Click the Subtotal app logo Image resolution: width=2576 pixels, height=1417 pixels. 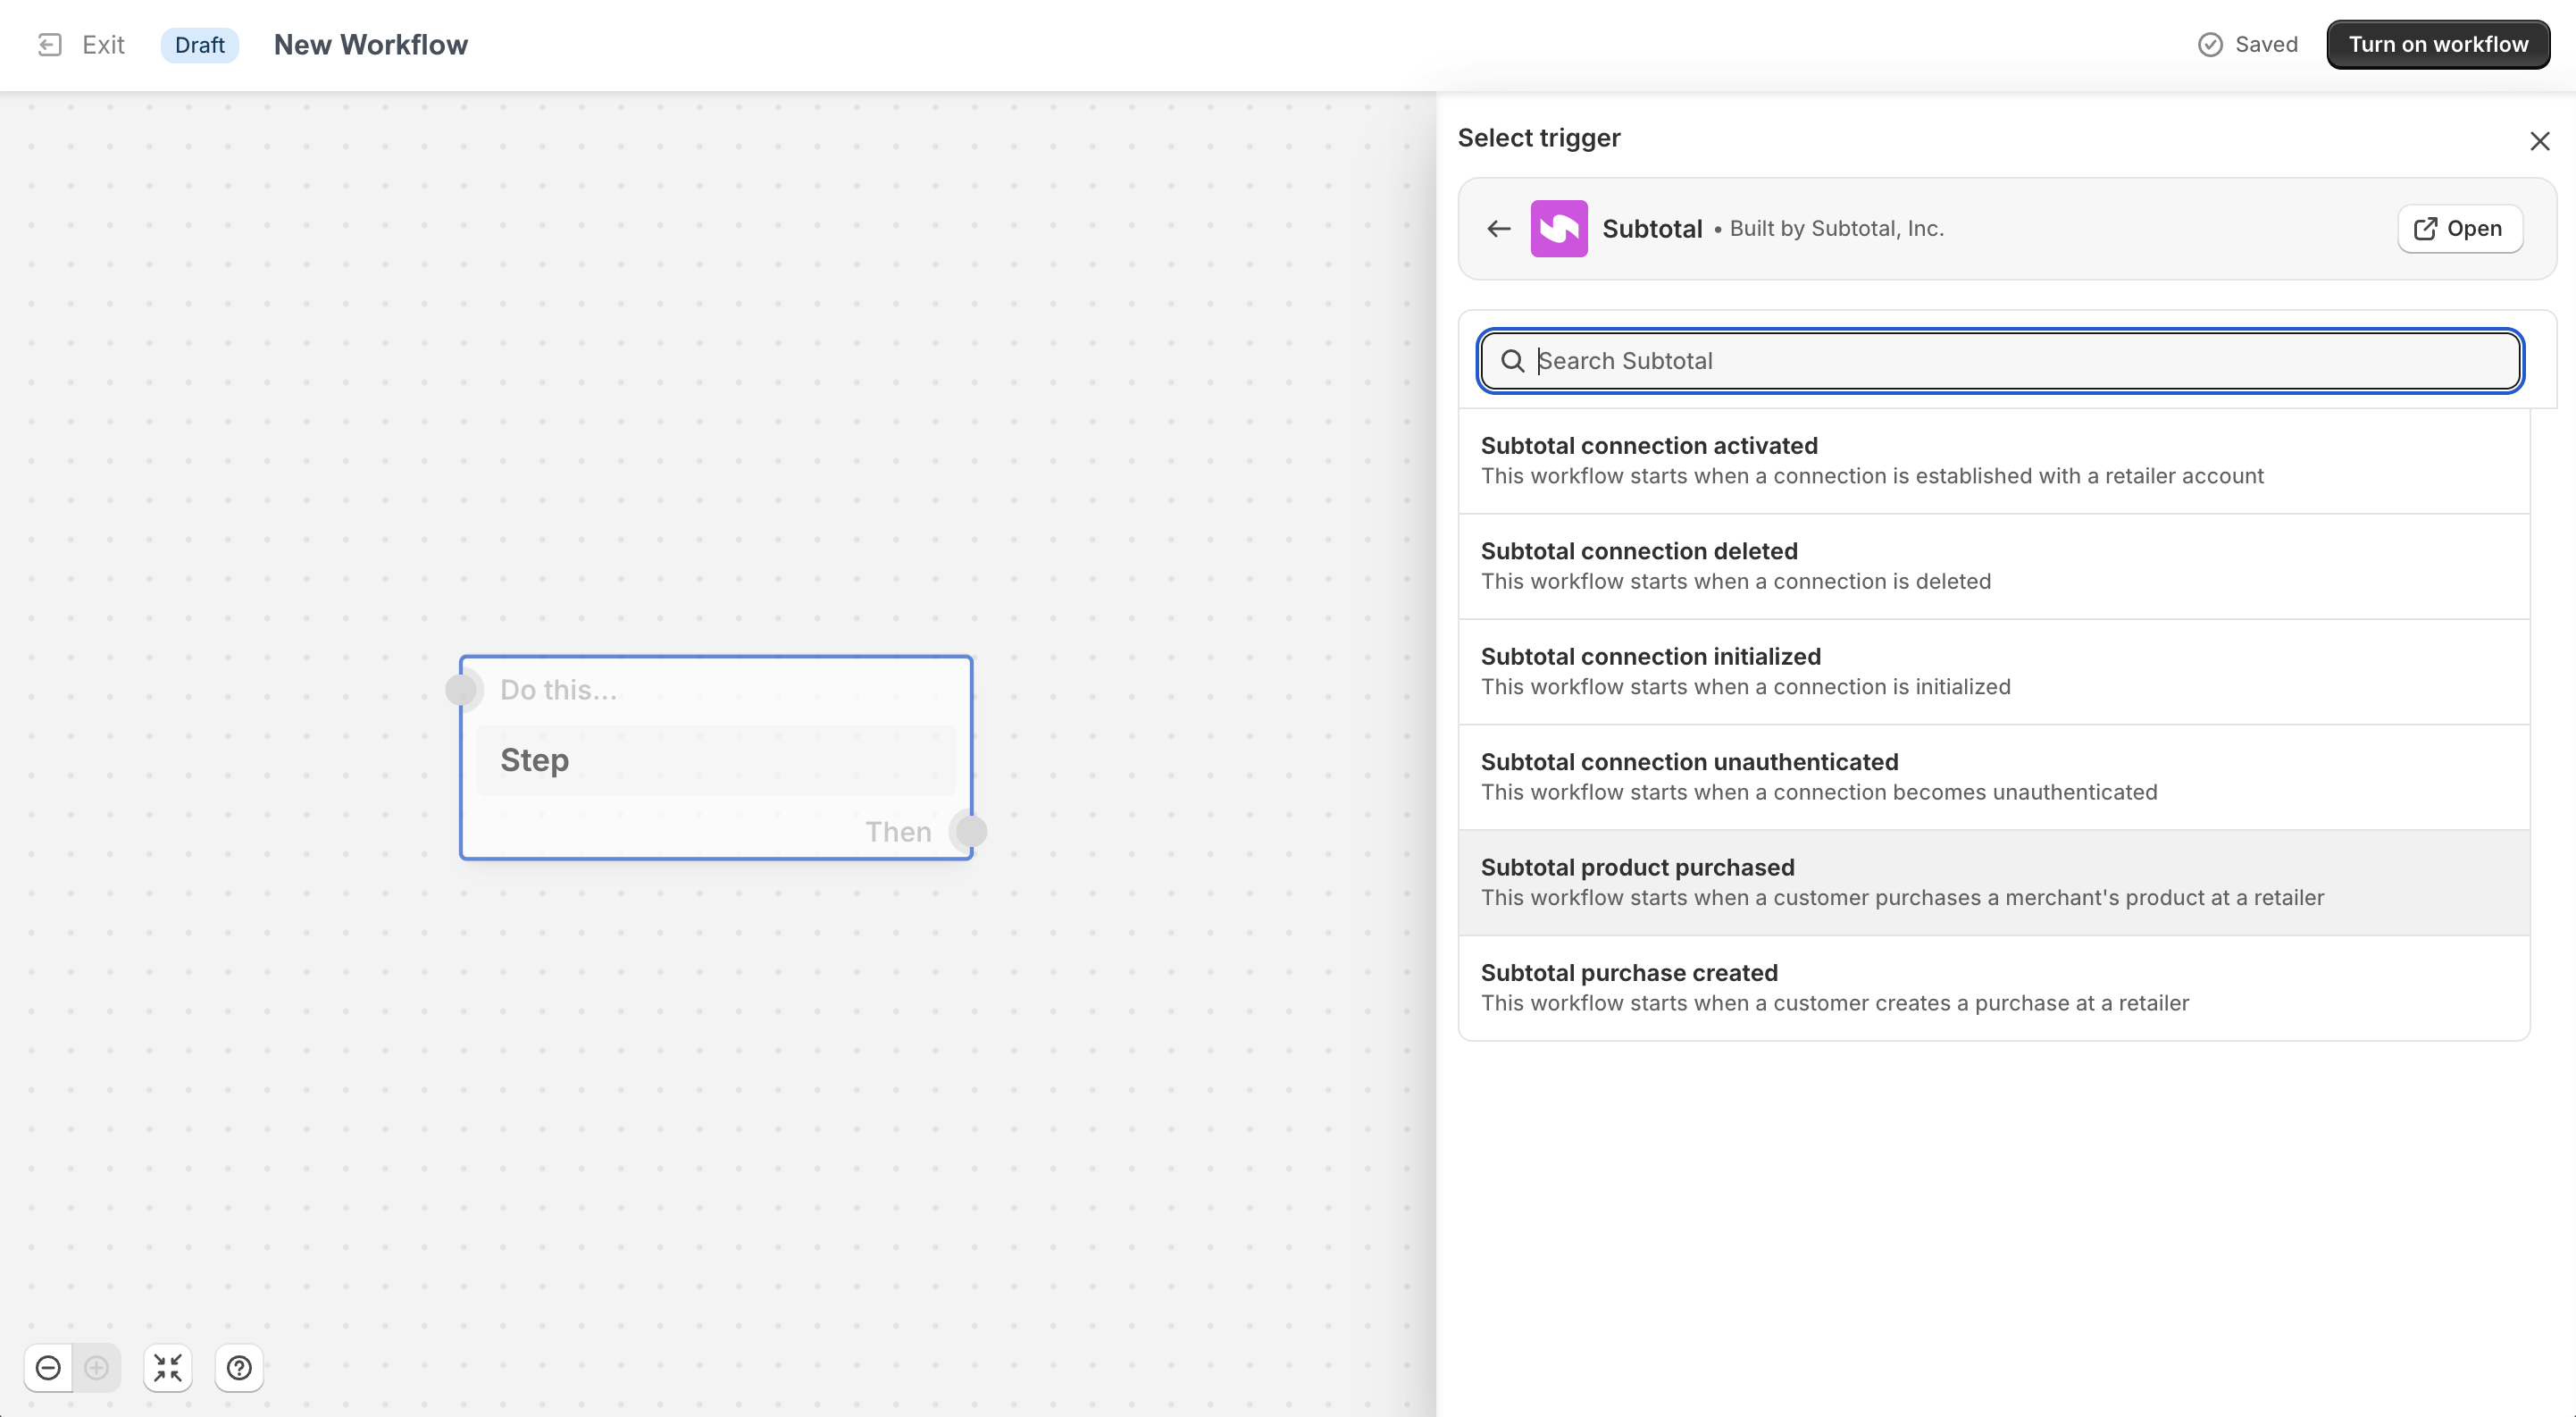tap(1558, 229)
